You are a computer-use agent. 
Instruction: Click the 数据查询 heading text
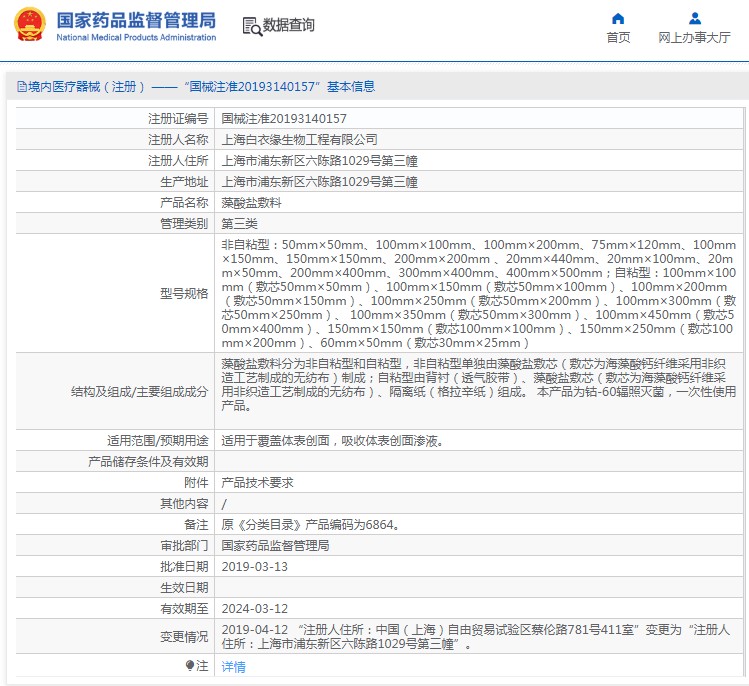point(289,25)
